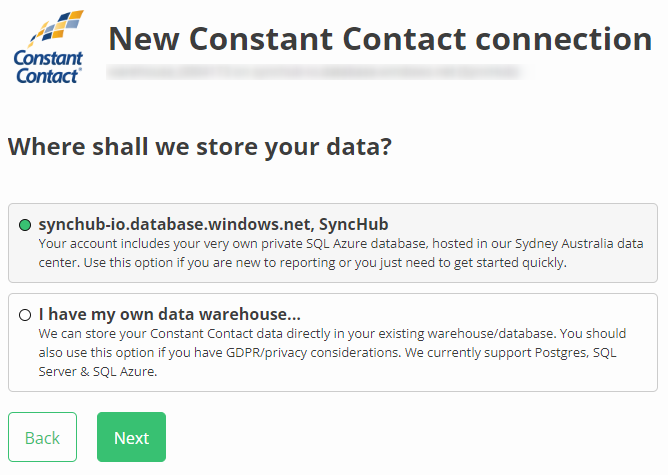The width and height of the screenshot is (668, 475).
Task: Click the 'synchub-io.database.windows.net, SyncHub' option label
Action: [x=213, y=224]
